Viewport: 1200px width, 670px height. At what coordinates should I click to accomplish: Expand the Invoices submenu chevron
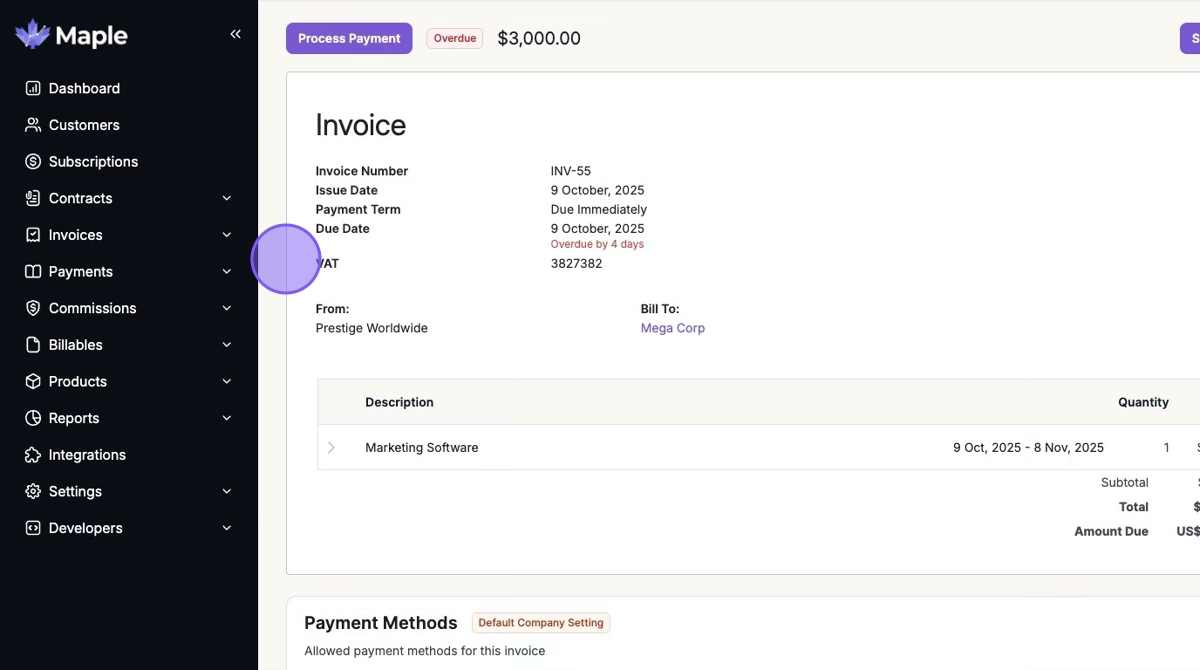(227, 235)
